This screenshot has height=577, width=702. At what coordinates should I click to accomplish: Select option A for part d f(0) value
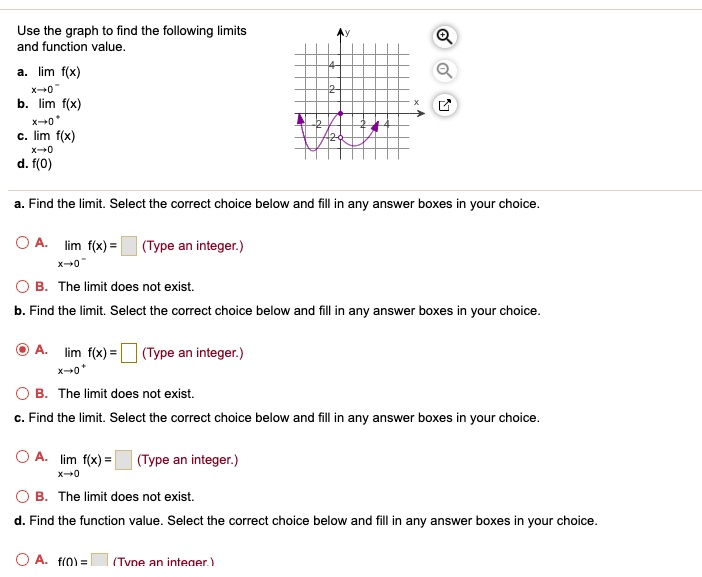[x=23, y=560]
